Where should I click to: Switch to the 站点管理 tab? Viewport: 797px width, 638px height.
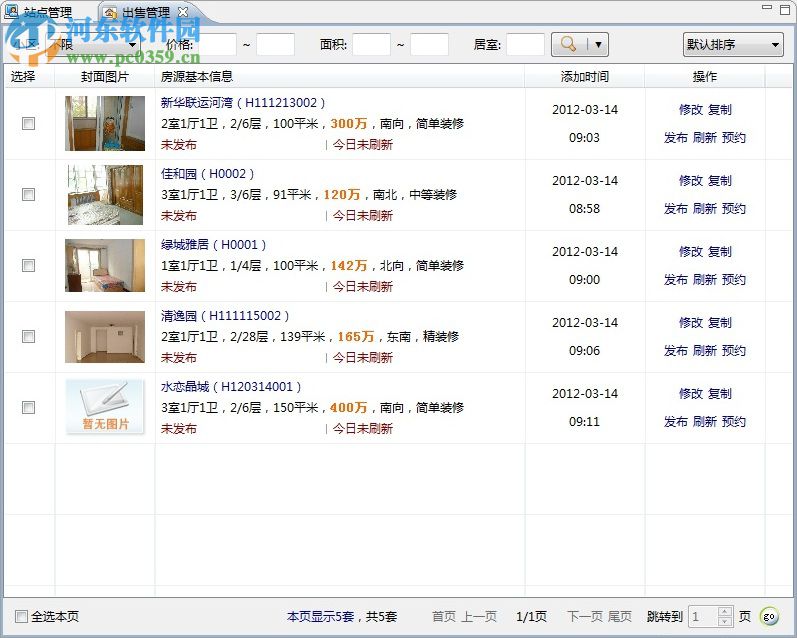39,12
